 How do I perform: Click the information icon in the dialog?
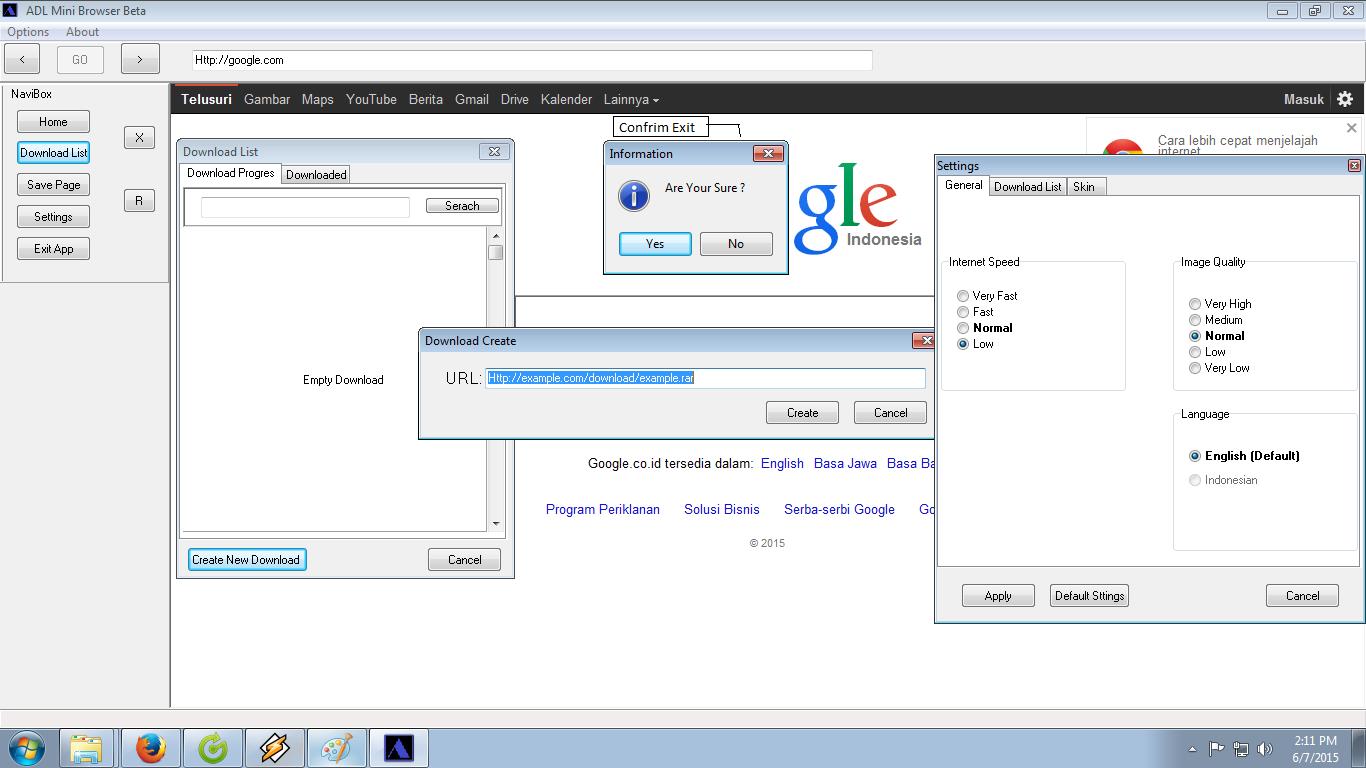pyautogui.click(x=634, y=195)
